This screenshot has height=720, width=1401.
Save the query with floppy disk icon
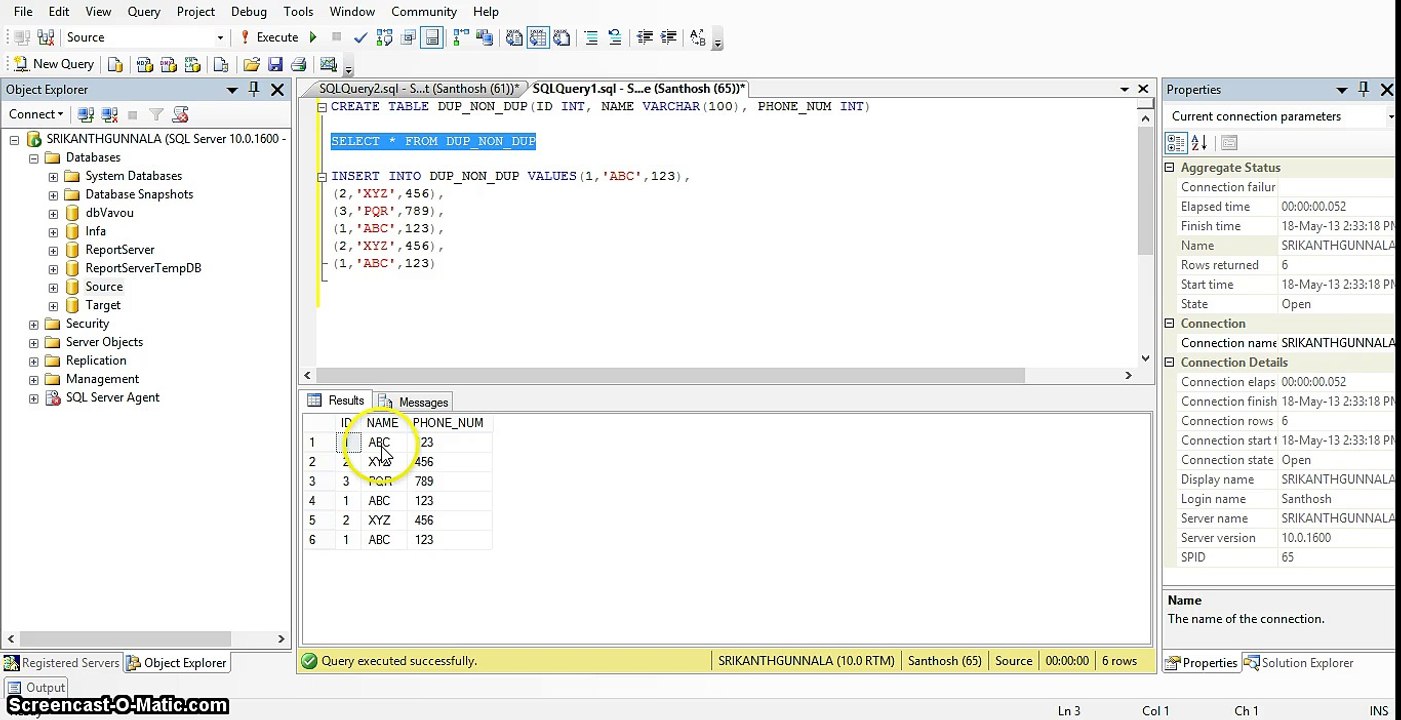(276, 64)
